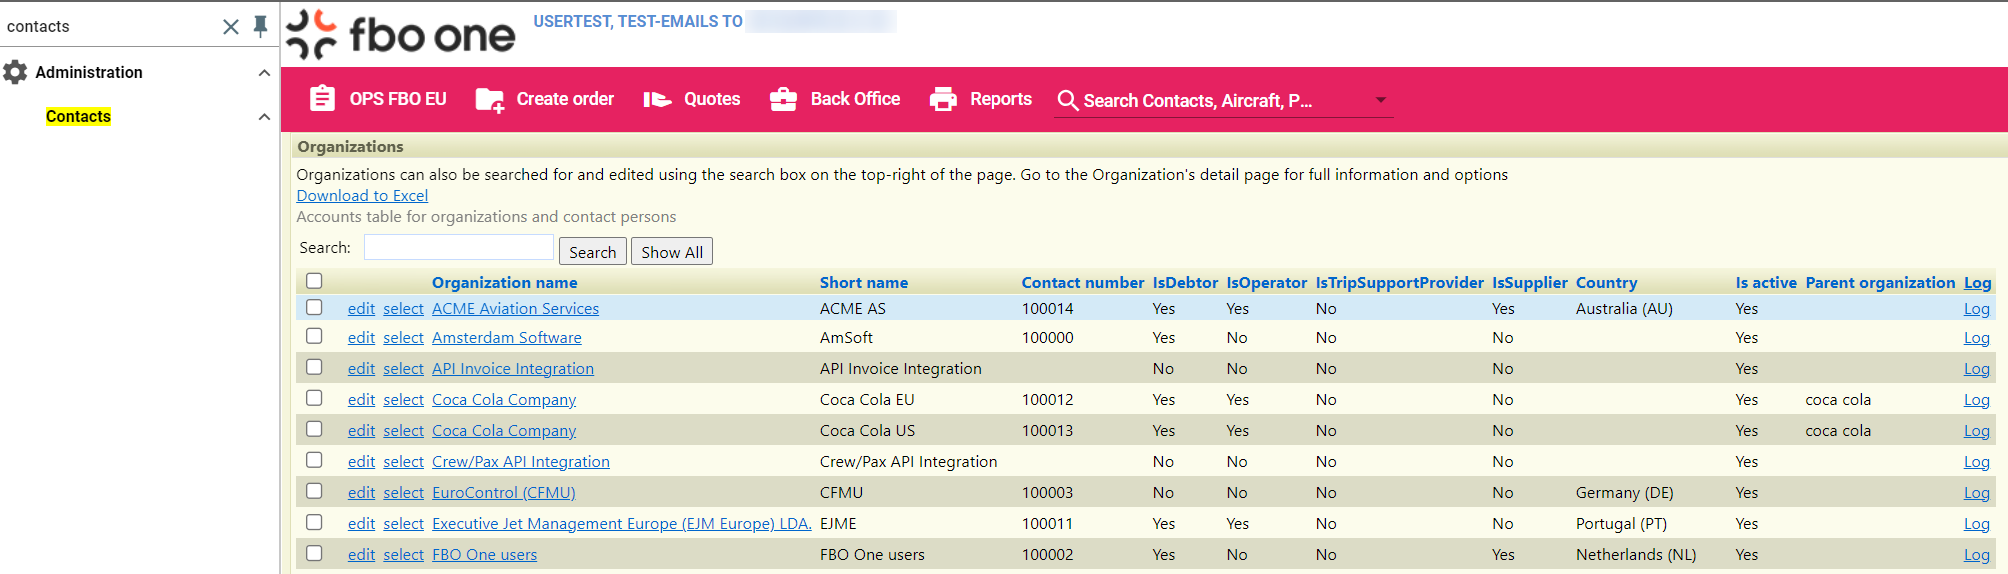Open Log for ACME Aviation Services row
2008x574 pixels.
[x=1976, y=309]
